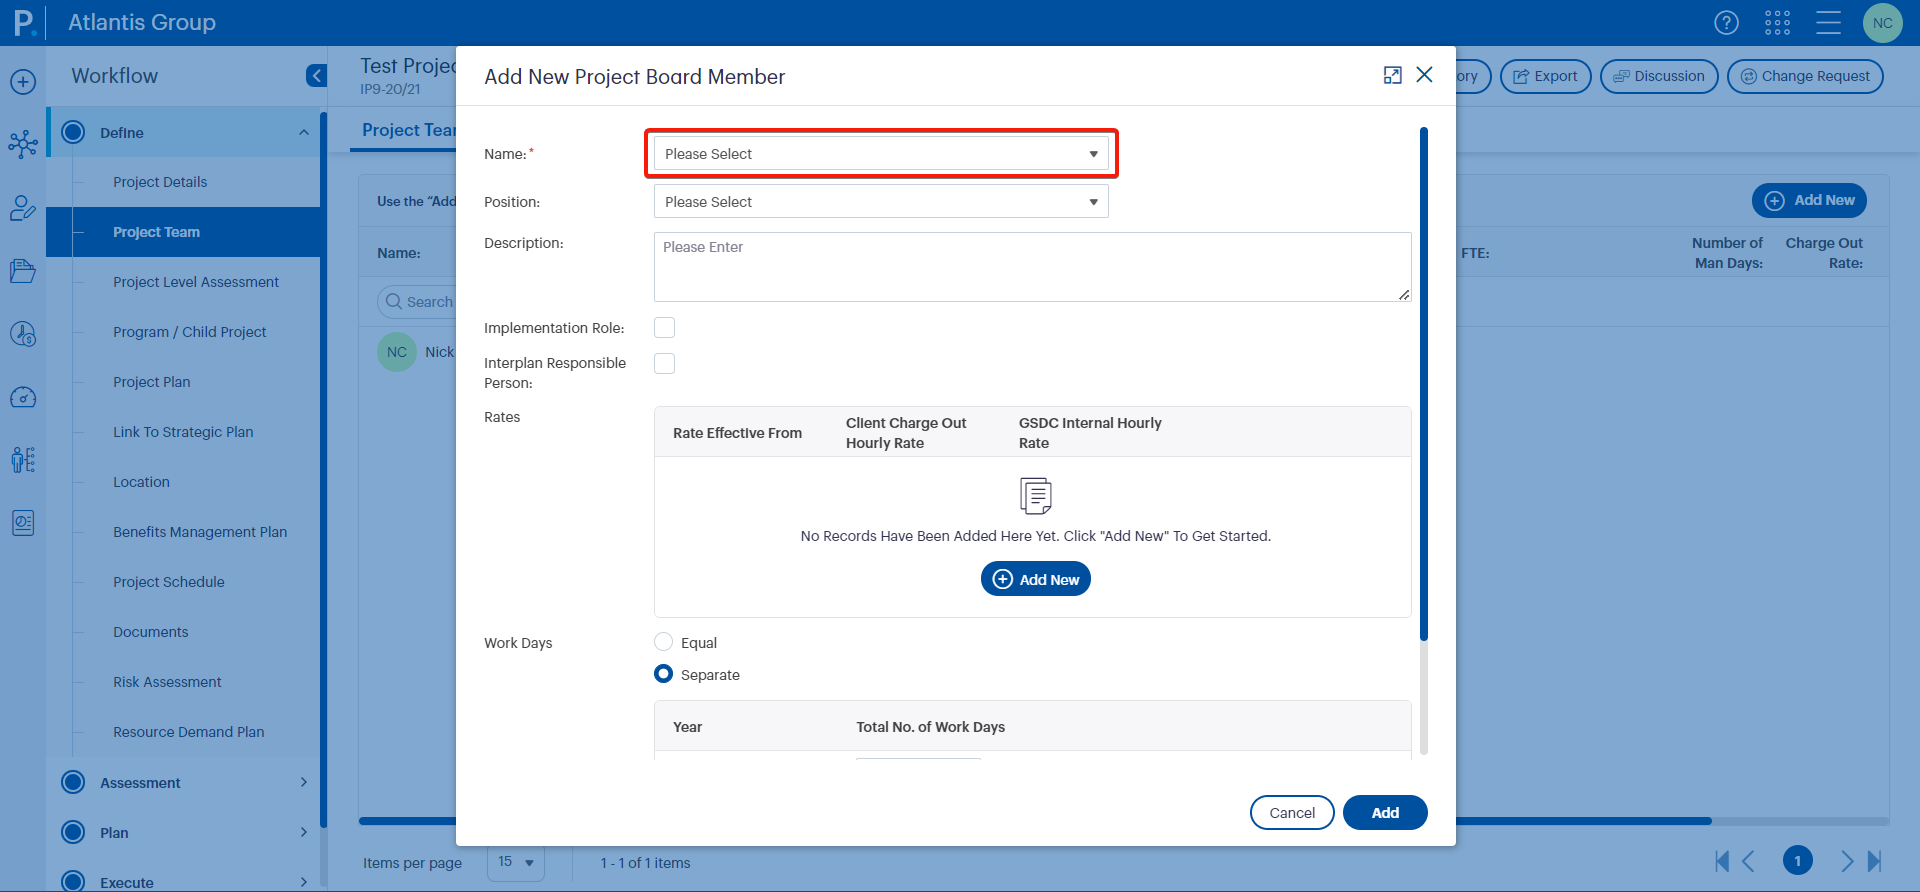Select the Separate work days radio button
This screenshot has height=892, width=1920.
tap(663, 674)
